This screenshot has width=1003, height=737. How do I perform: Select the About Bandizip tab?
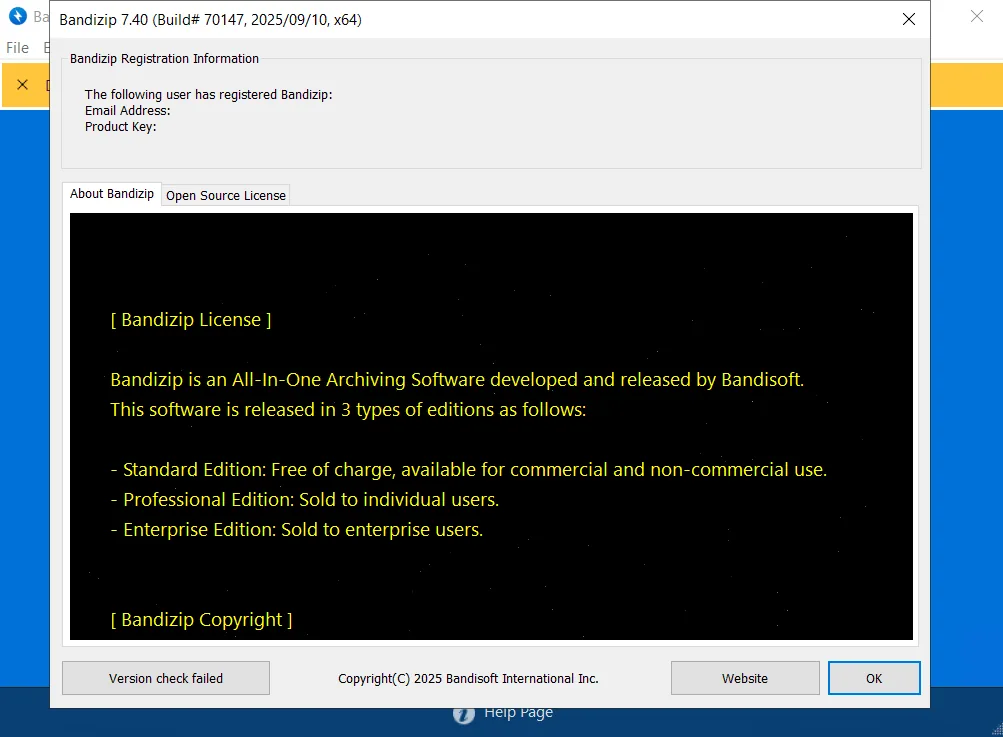pyautogui.click(x=112, y=194)
